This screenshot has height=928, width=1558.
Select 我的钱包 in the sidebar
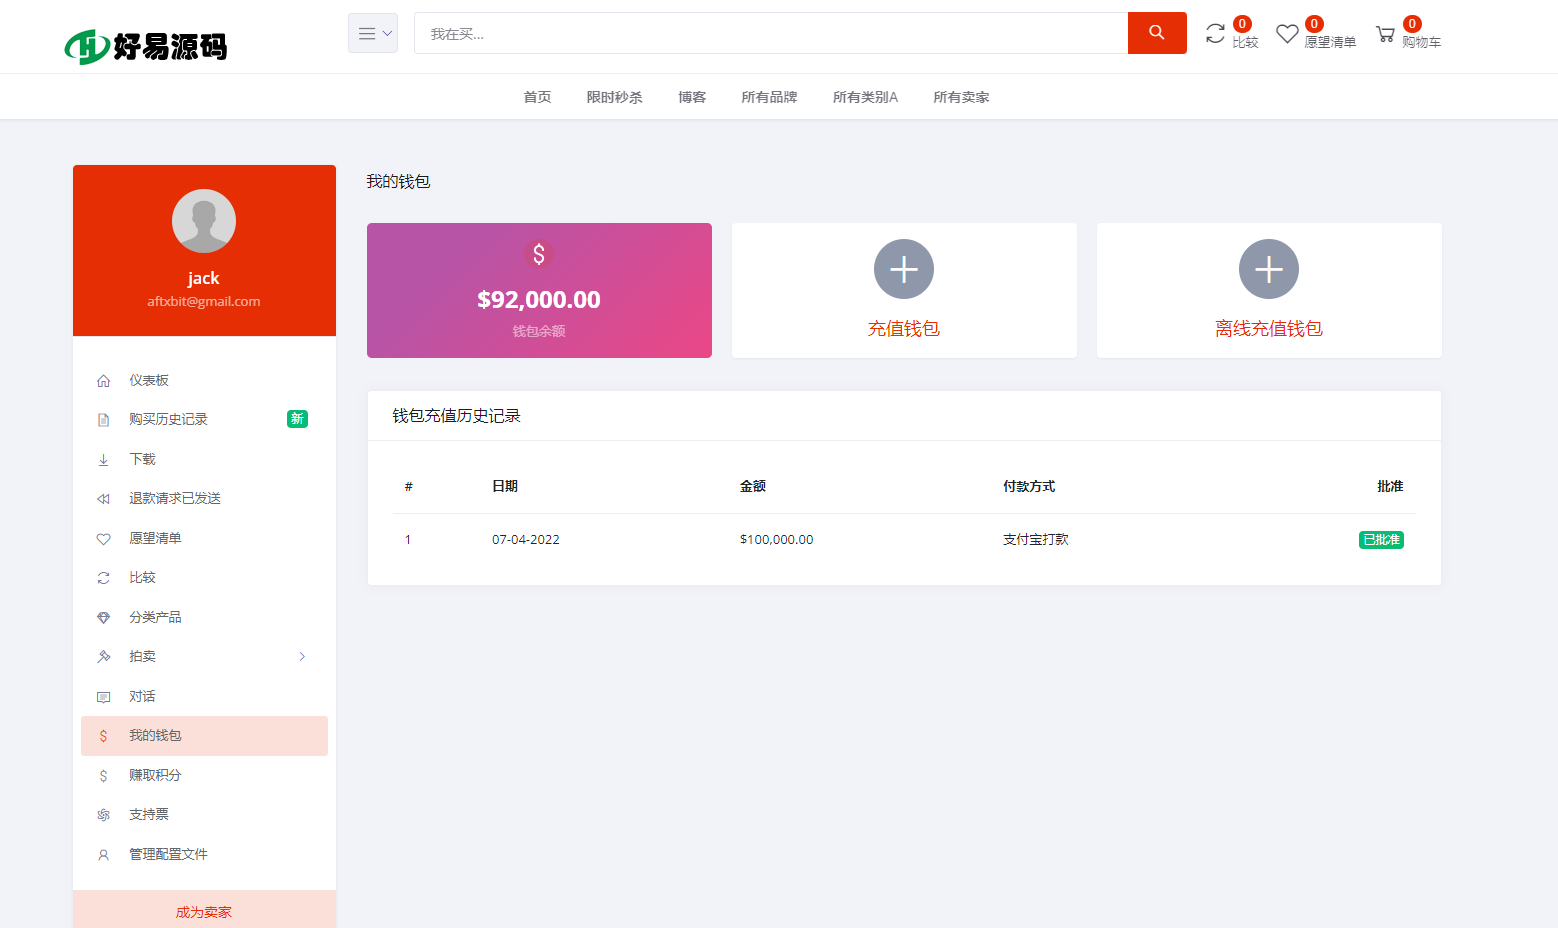point(204,736)
